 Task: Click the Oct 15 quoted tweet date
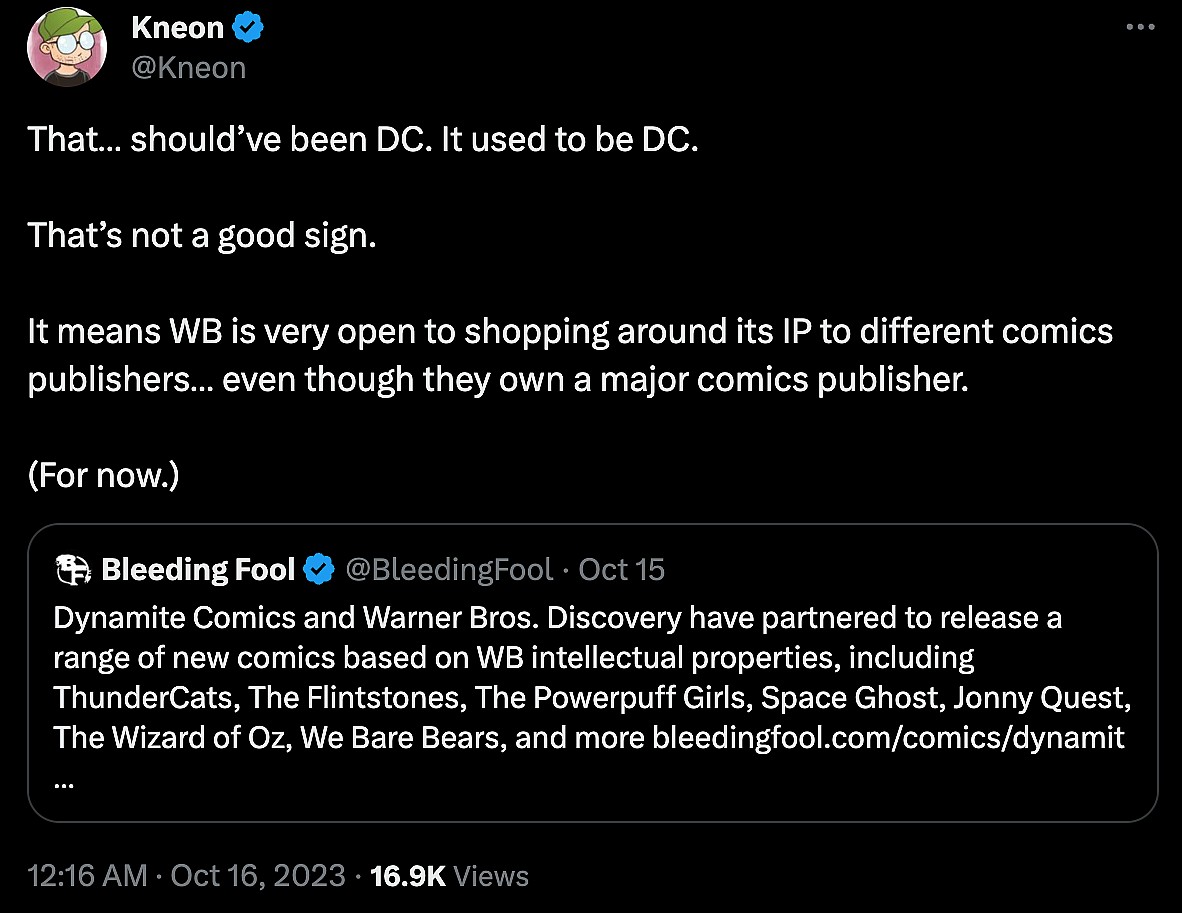(x=621, y=570)
